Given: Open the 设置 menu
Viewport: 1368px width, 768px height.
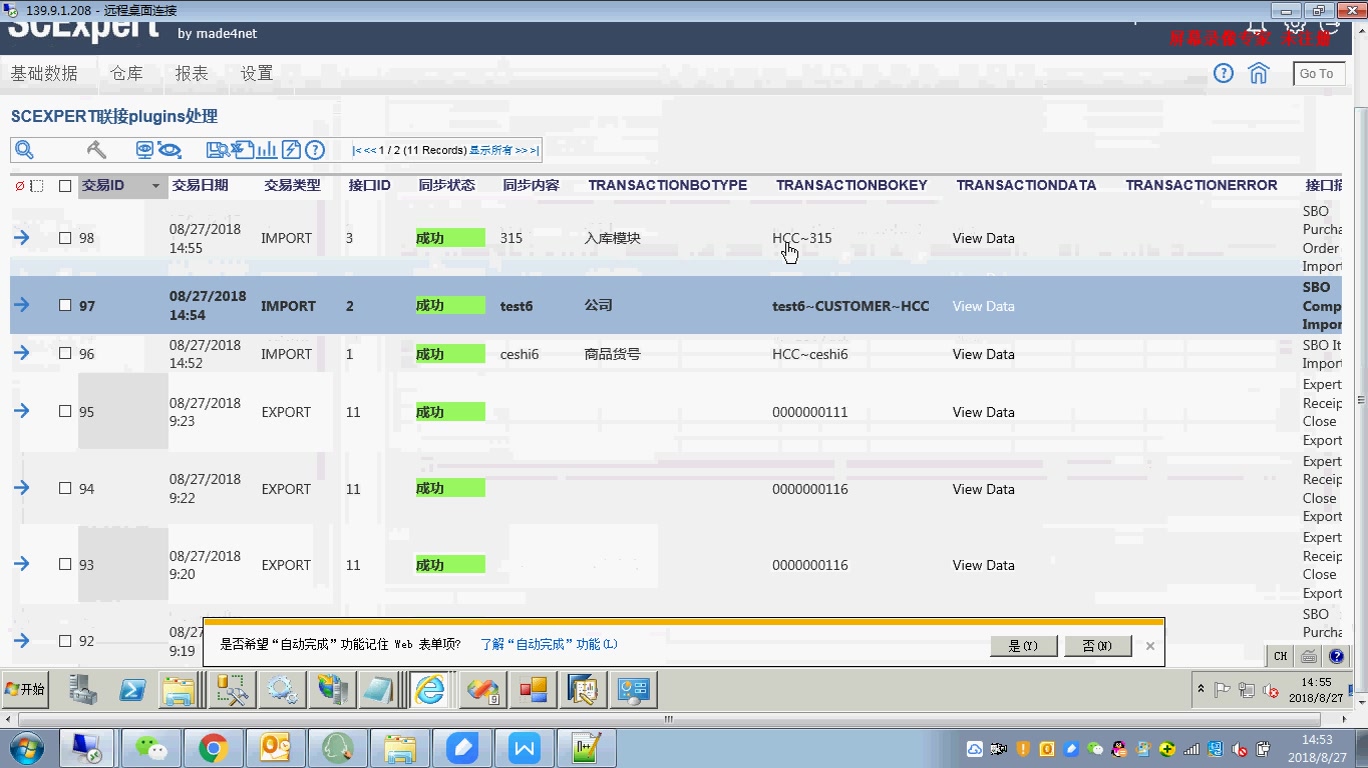Looking at the screenshot, I should pos(256,73).
